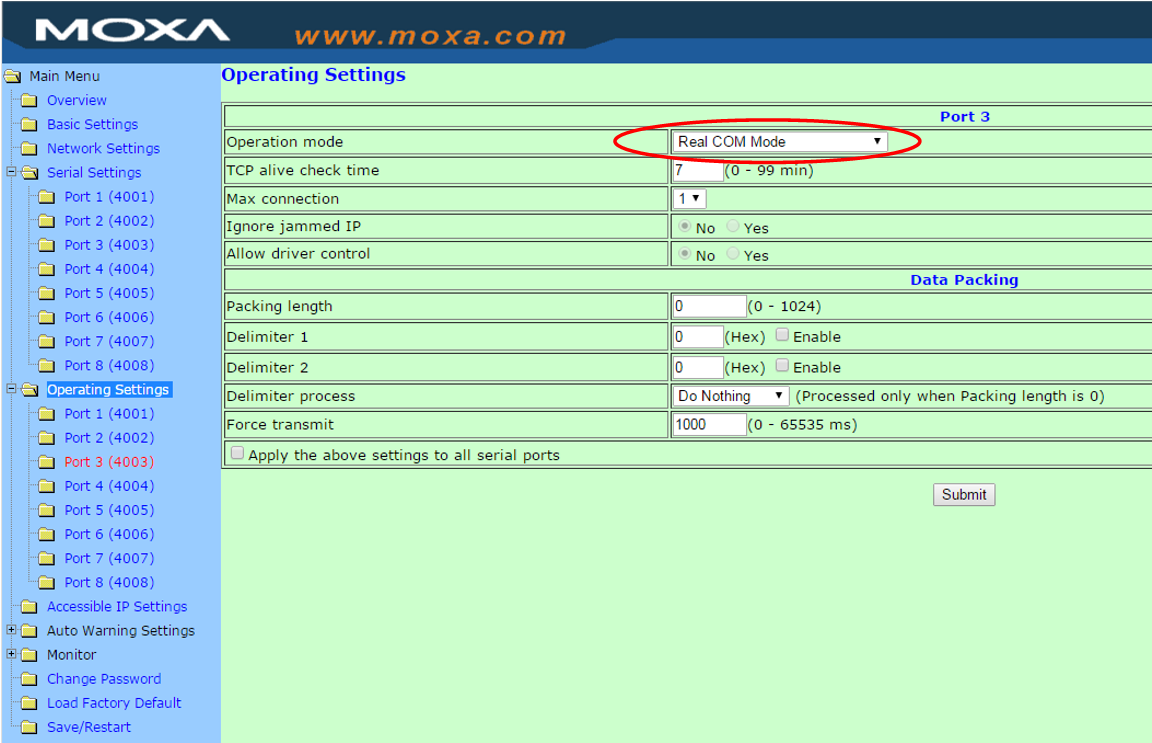Click the Auto Warning Settings folder icon
1152x743 pixels.
(x=29, y=631)
